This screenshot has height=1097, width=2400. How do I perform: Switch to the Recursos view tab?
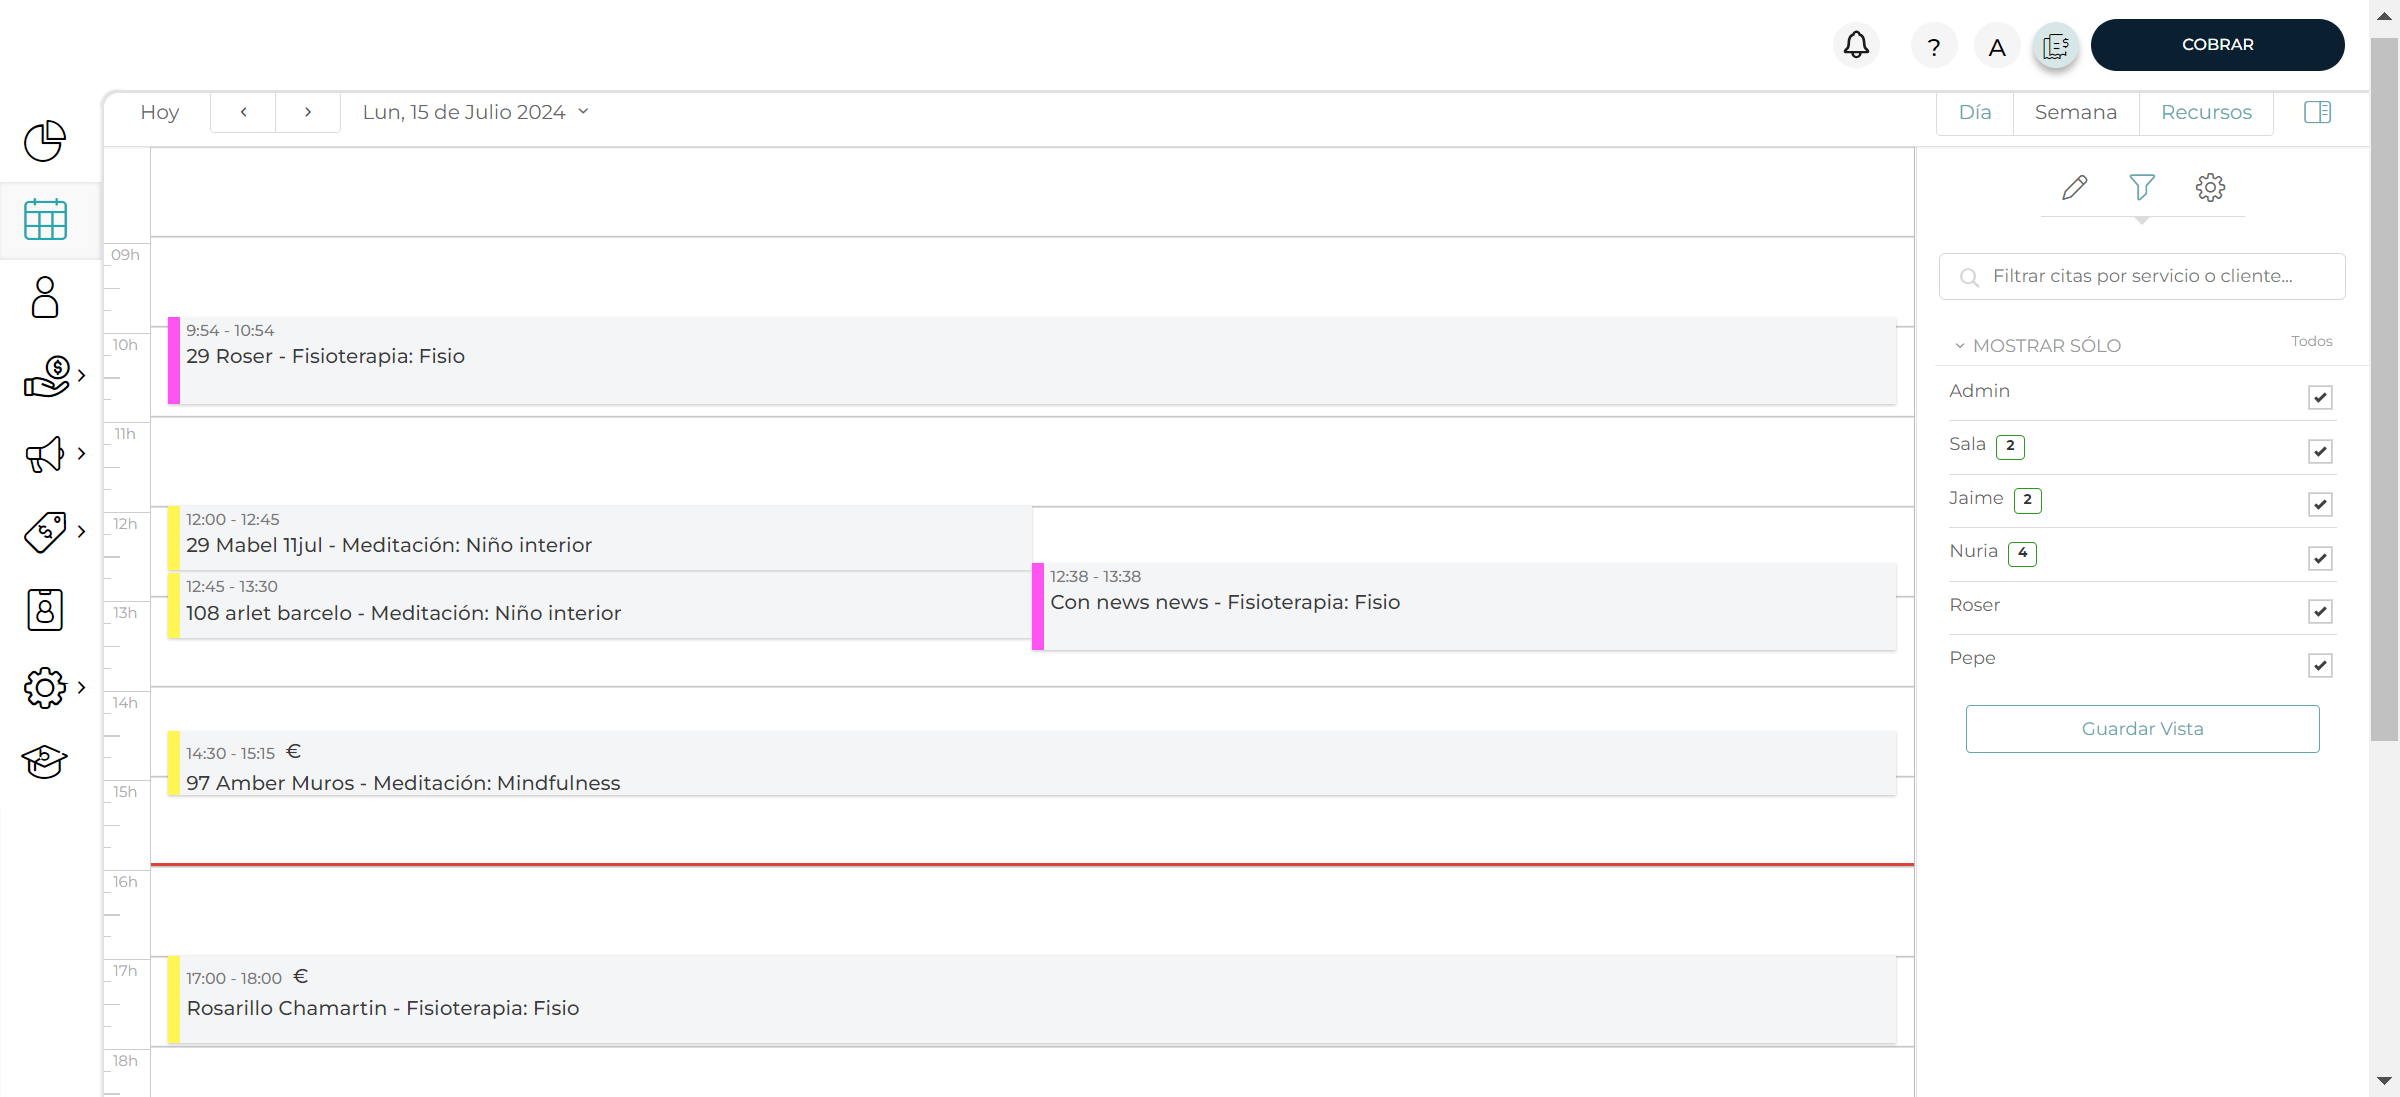[x=2206, y=112]
